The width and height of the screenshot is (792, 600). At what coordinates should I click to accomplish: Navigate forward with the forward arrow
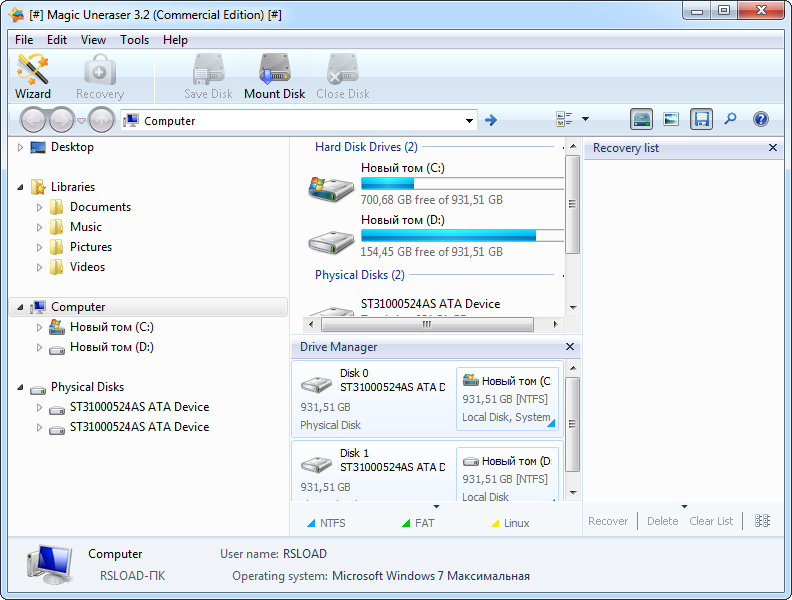click(62, 120)
